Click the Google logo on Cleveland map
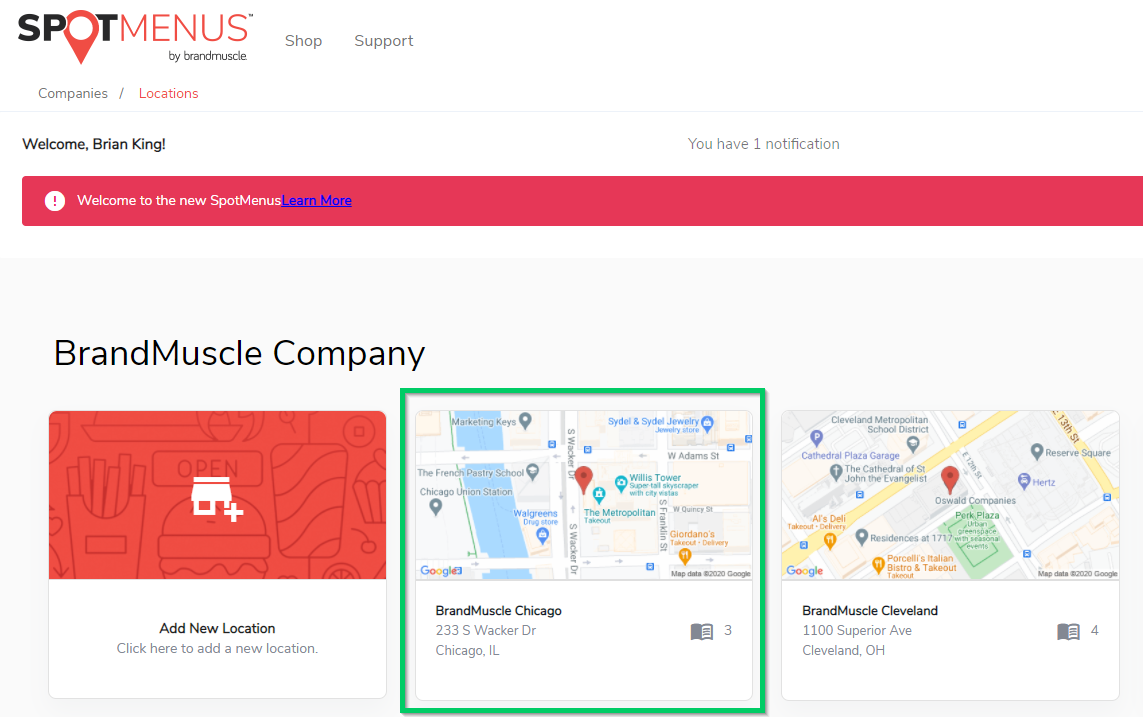The width and height of the screenshot is (1143, 717). point(805,571)
